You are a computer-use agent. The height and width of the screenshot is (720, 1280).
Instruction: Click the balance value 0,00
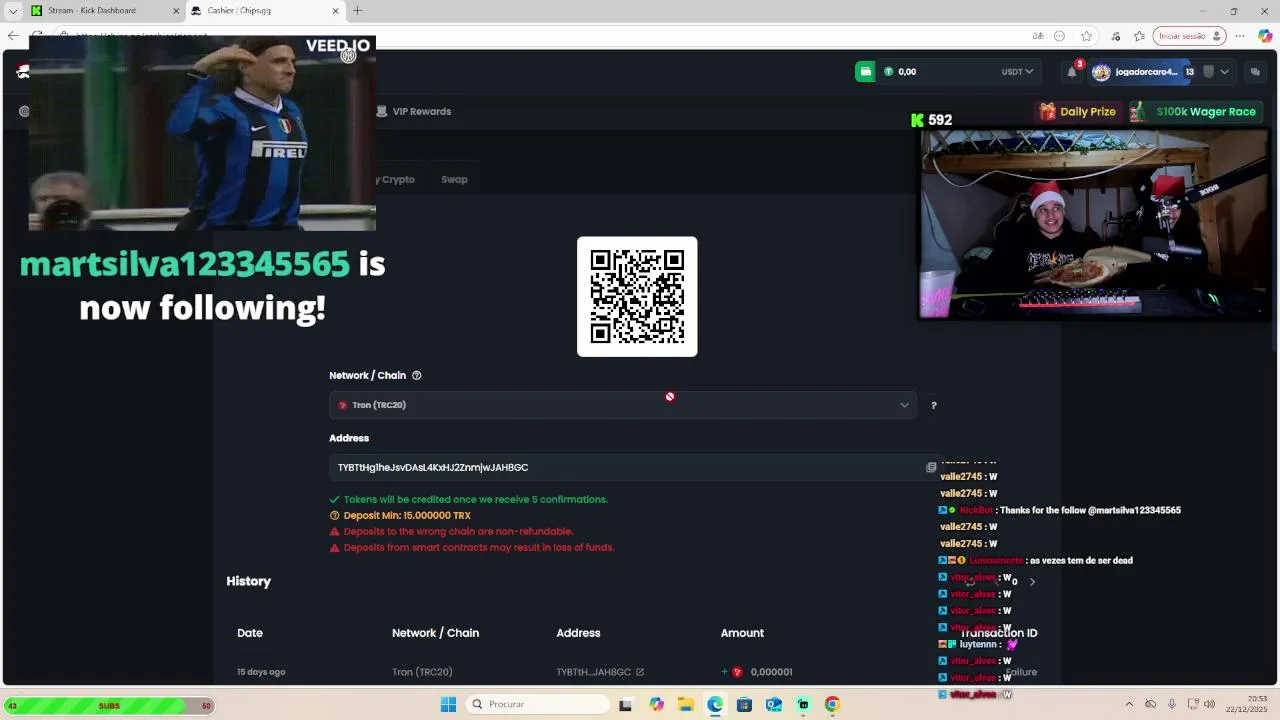(x=907, y=72)
